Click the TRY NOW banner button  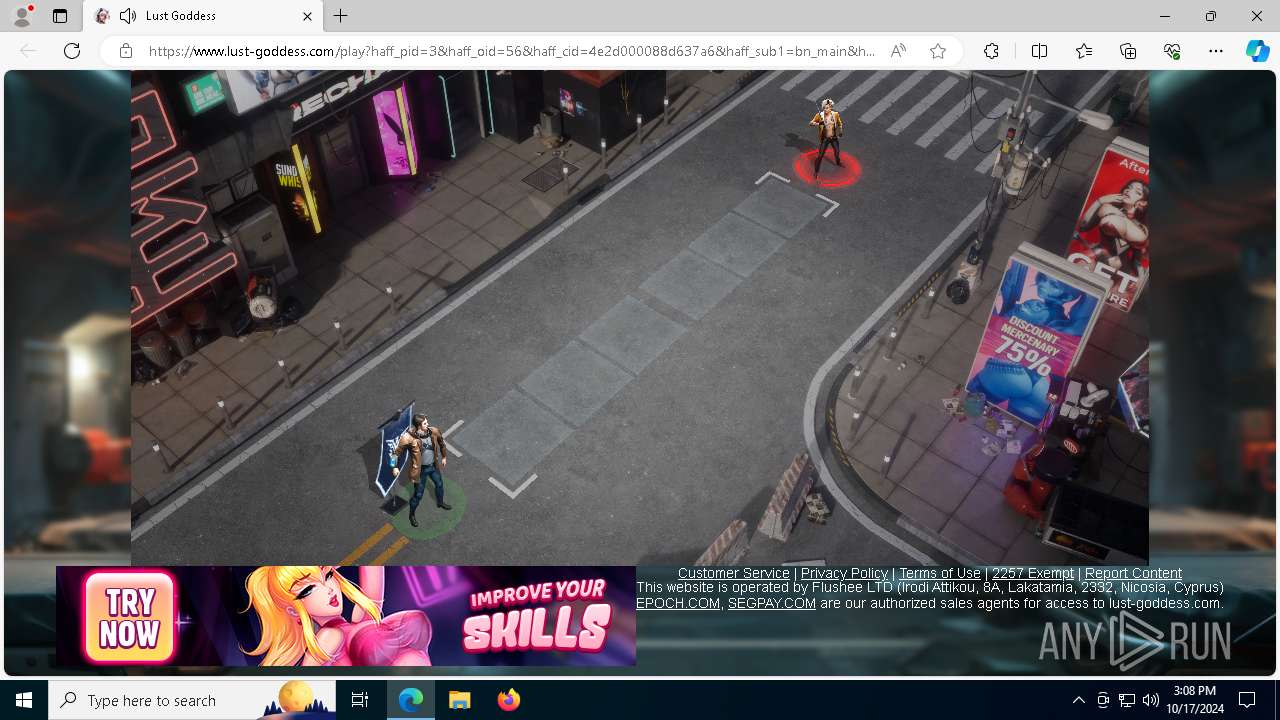(129, 617)
